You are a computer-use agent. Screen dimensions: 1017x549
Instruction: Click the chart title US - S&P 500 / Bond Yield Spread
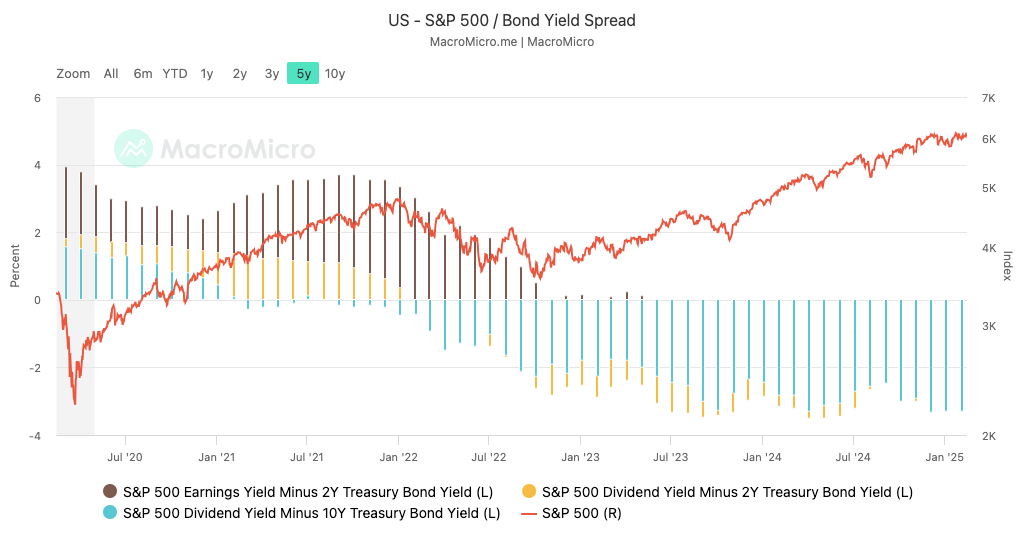point(511,20)
